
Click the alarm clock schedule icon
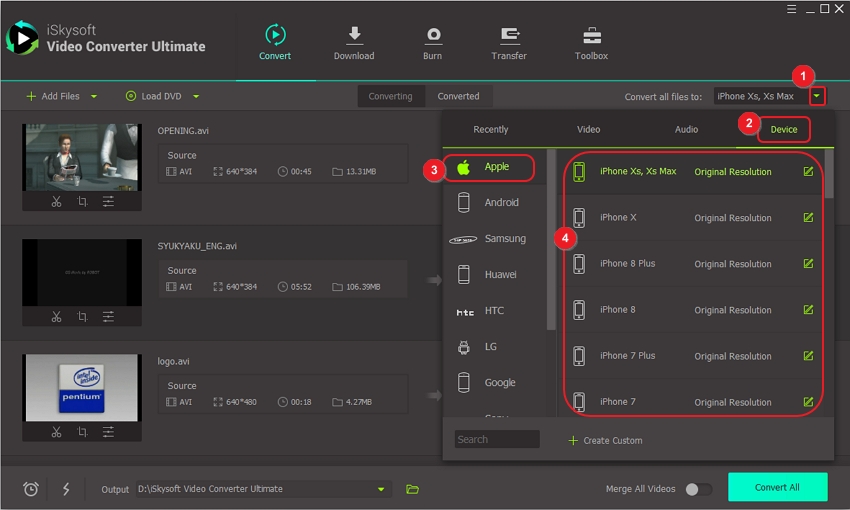click(31, 489)
